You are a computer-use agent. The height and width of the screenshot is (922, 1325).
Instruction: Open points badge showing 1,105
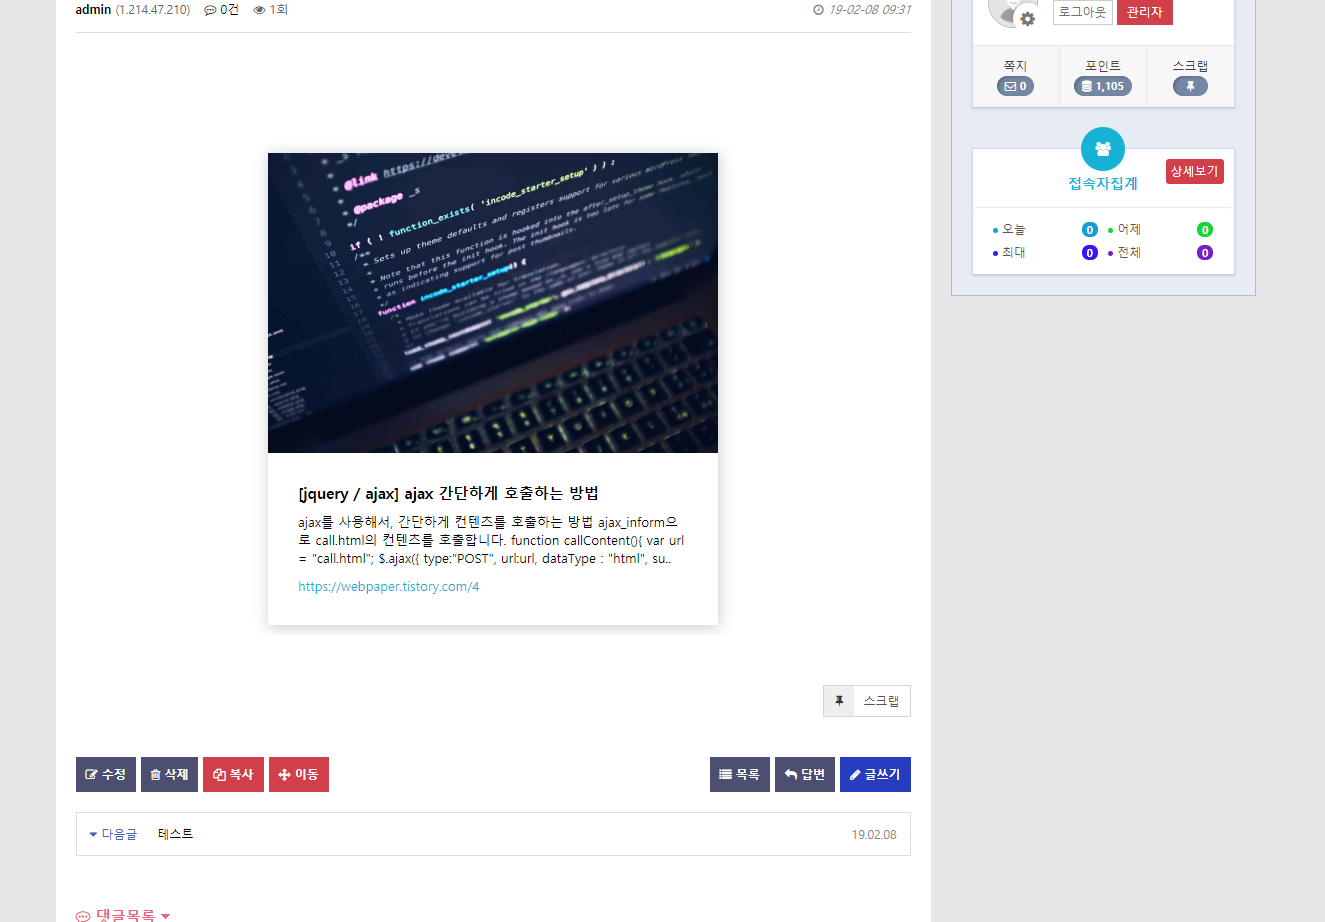(1103, 86)
